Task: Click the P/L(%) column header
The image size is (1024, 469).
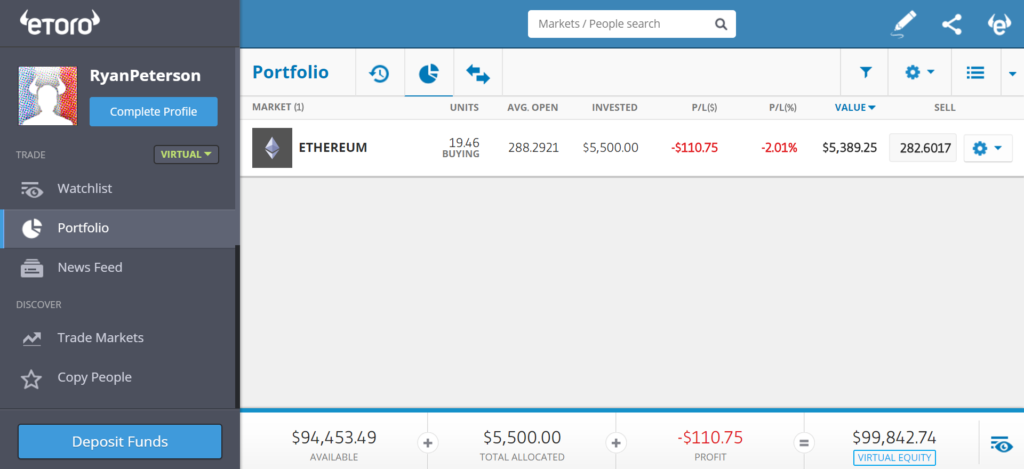Action: (783, 107)
